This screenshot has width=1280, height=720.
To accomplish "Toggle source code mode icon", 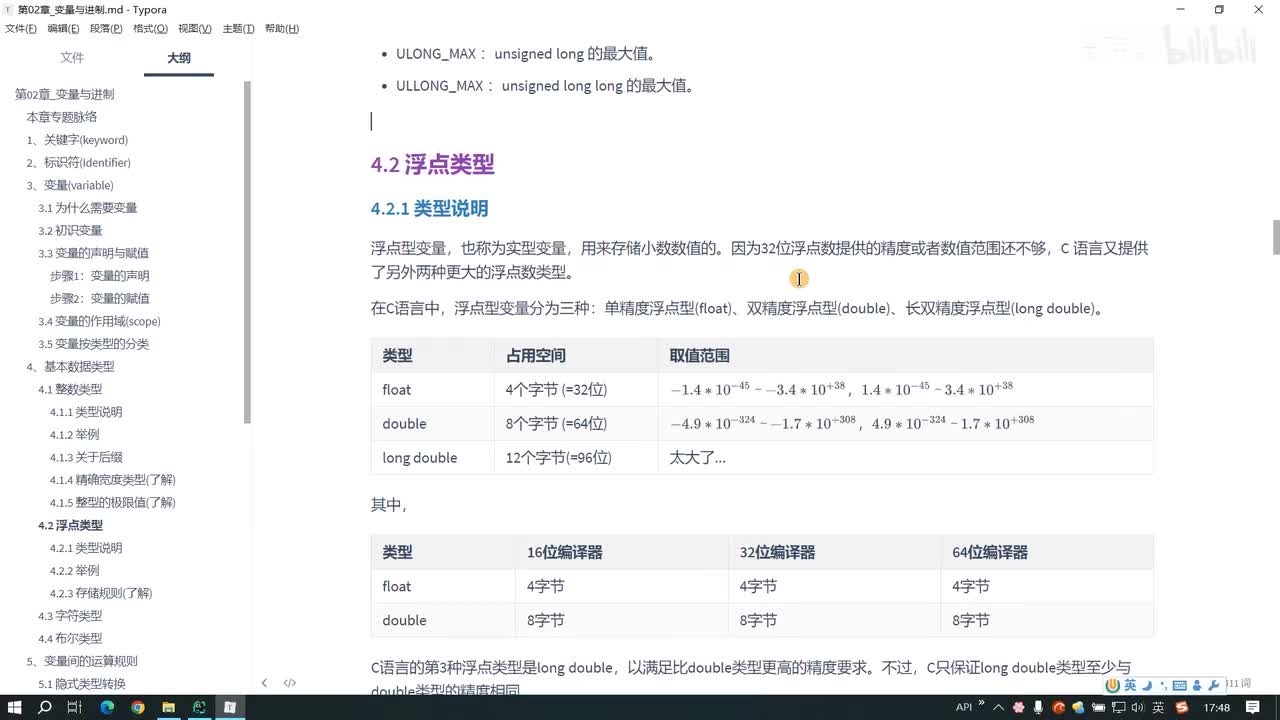I will tap(289, 683).
